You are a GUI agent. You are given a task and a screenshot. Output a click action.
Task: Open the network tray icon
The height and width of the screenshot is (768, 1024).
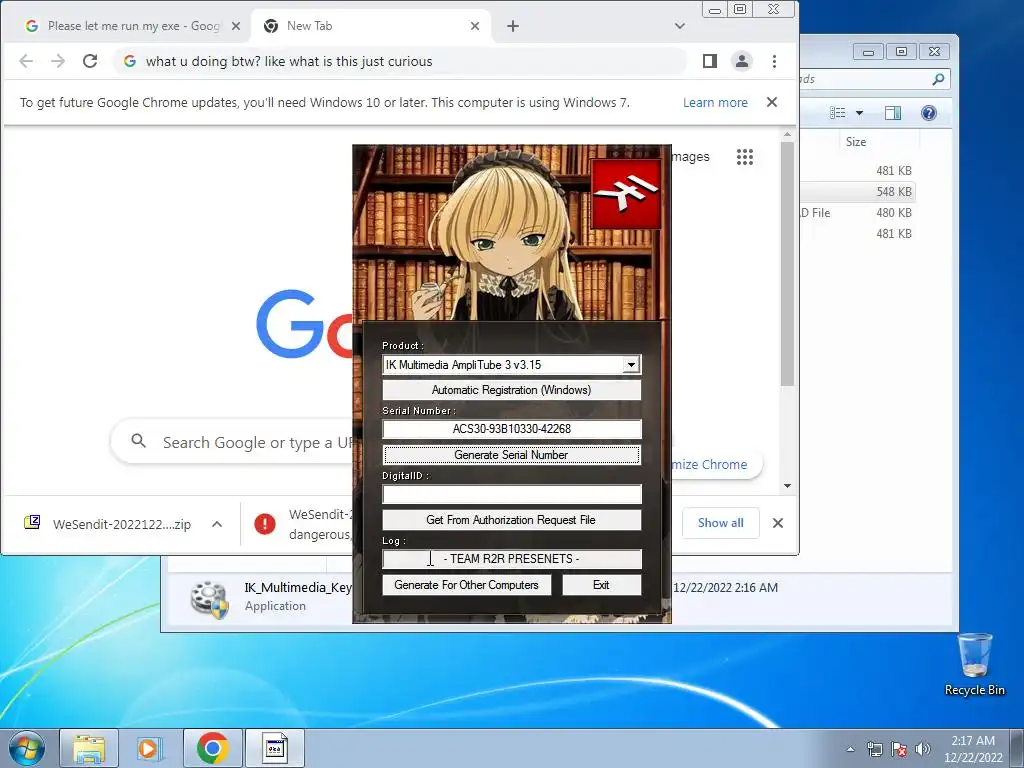click(x=874, y=749)
